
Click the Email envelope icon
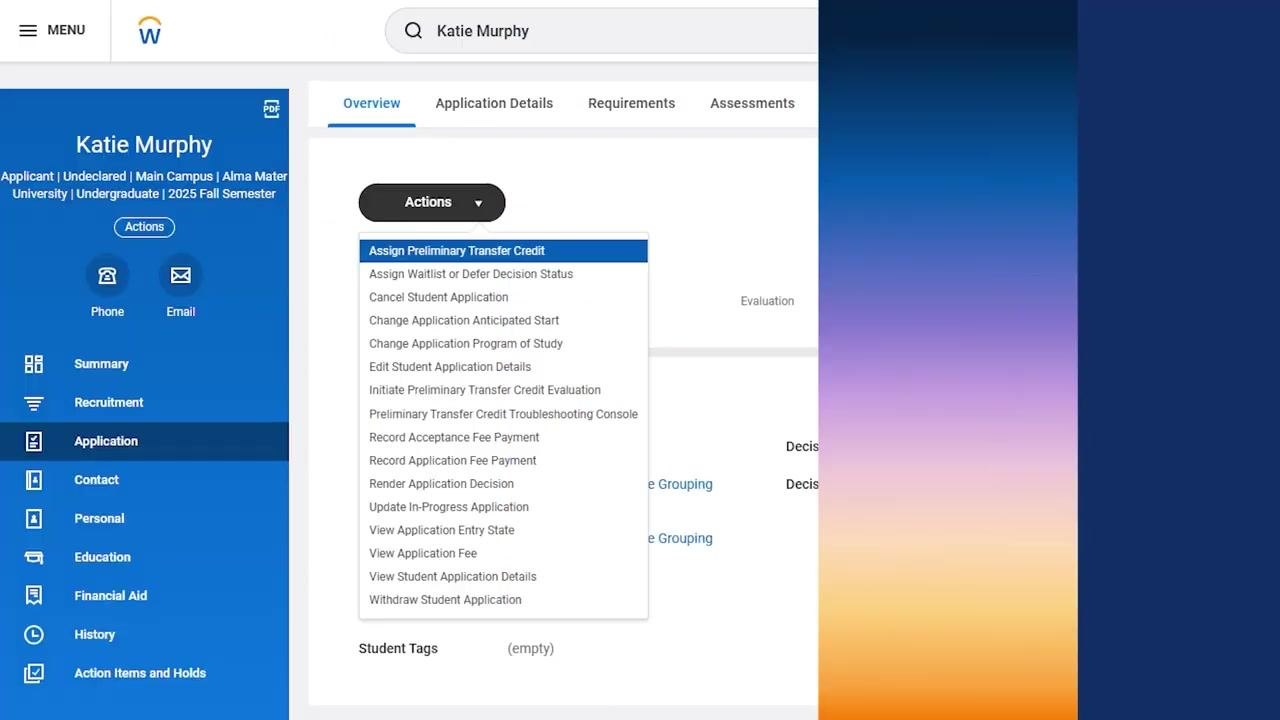[181, 275]
